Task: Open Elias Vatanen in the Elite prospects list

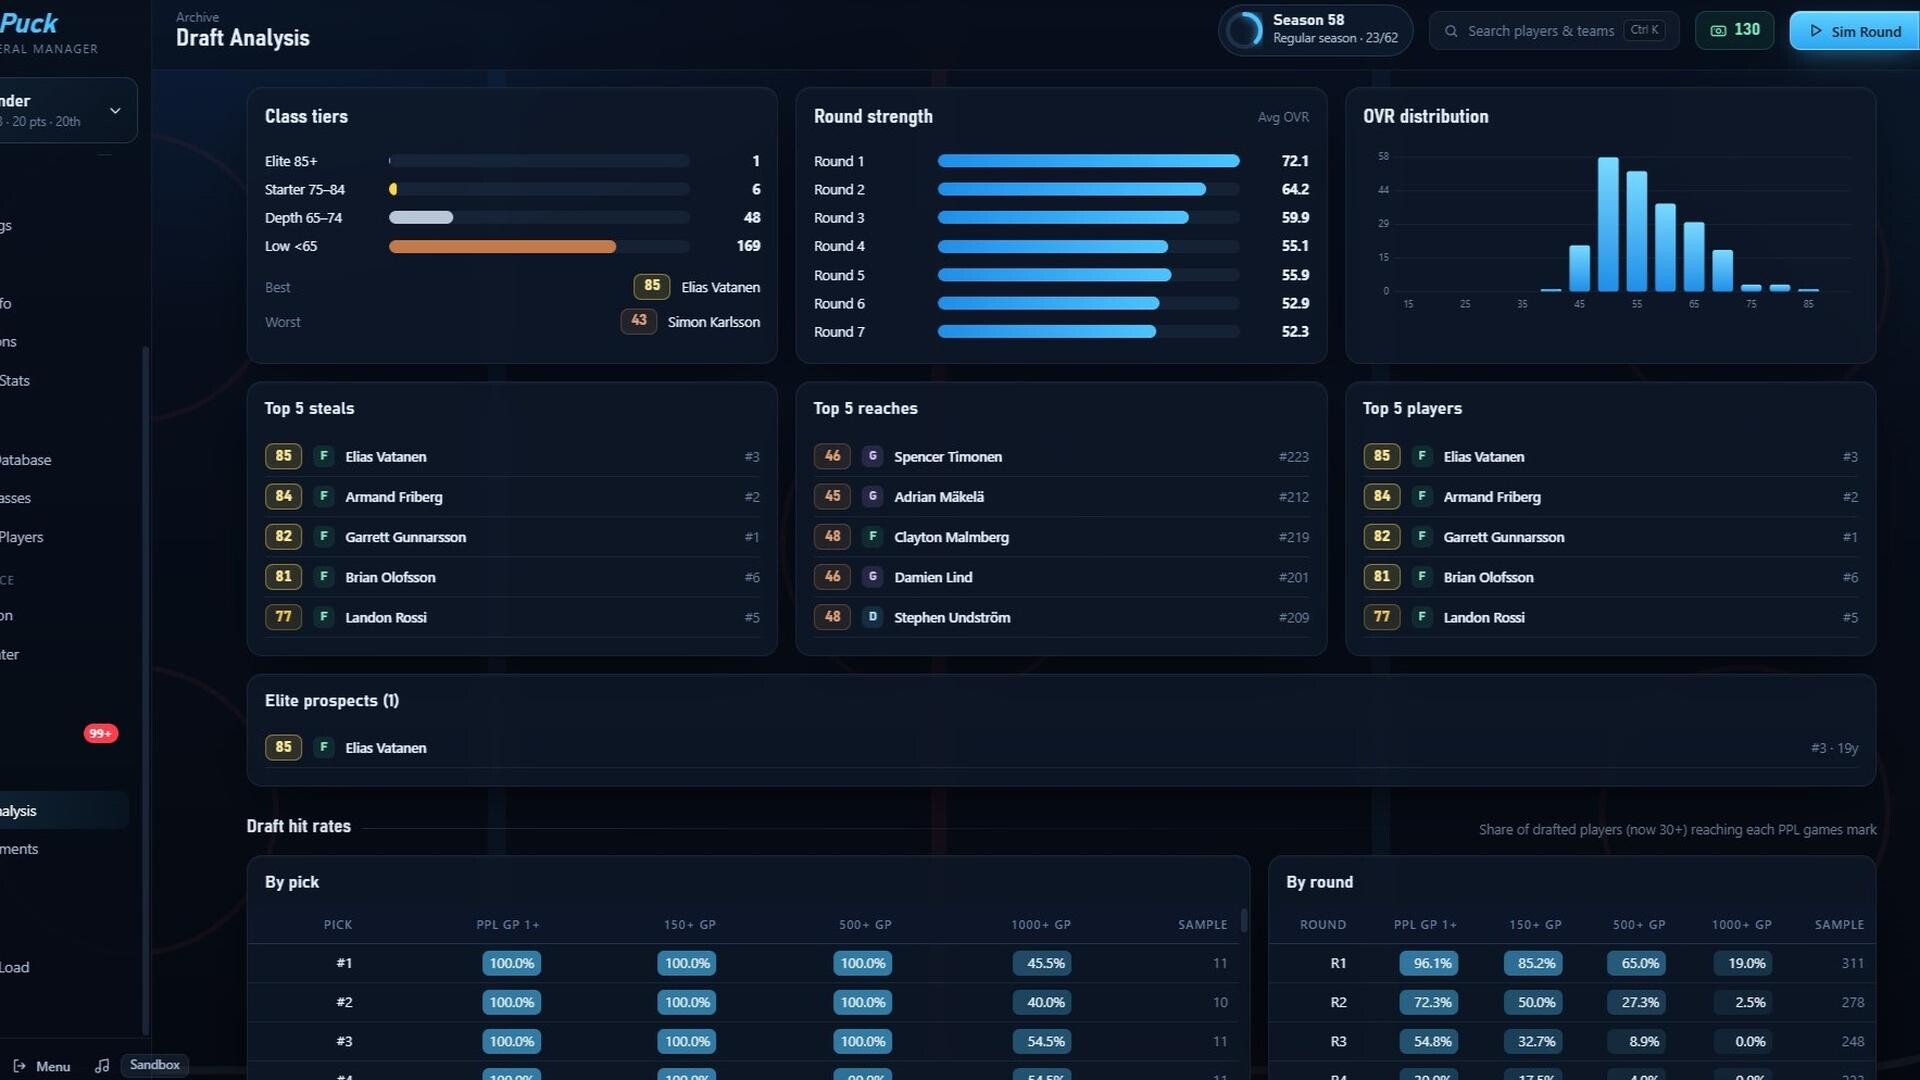Action: 386,748
